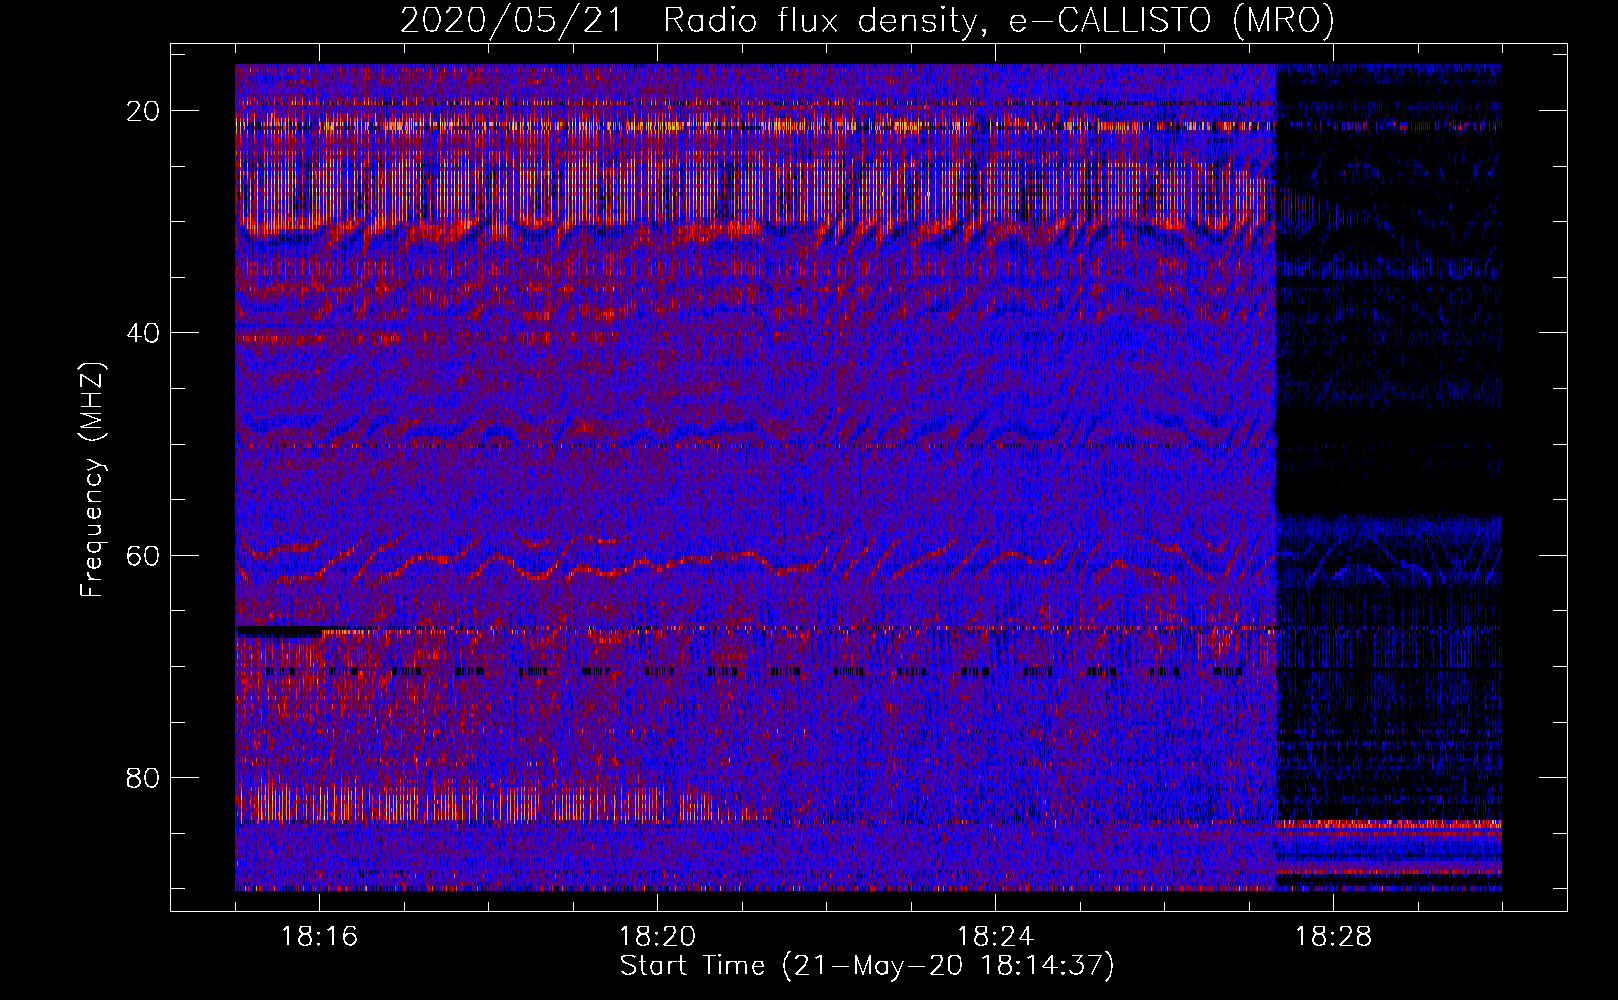Click the 18:20 time tick label
1618x1000 pixels.
click(x=657, y=937)
